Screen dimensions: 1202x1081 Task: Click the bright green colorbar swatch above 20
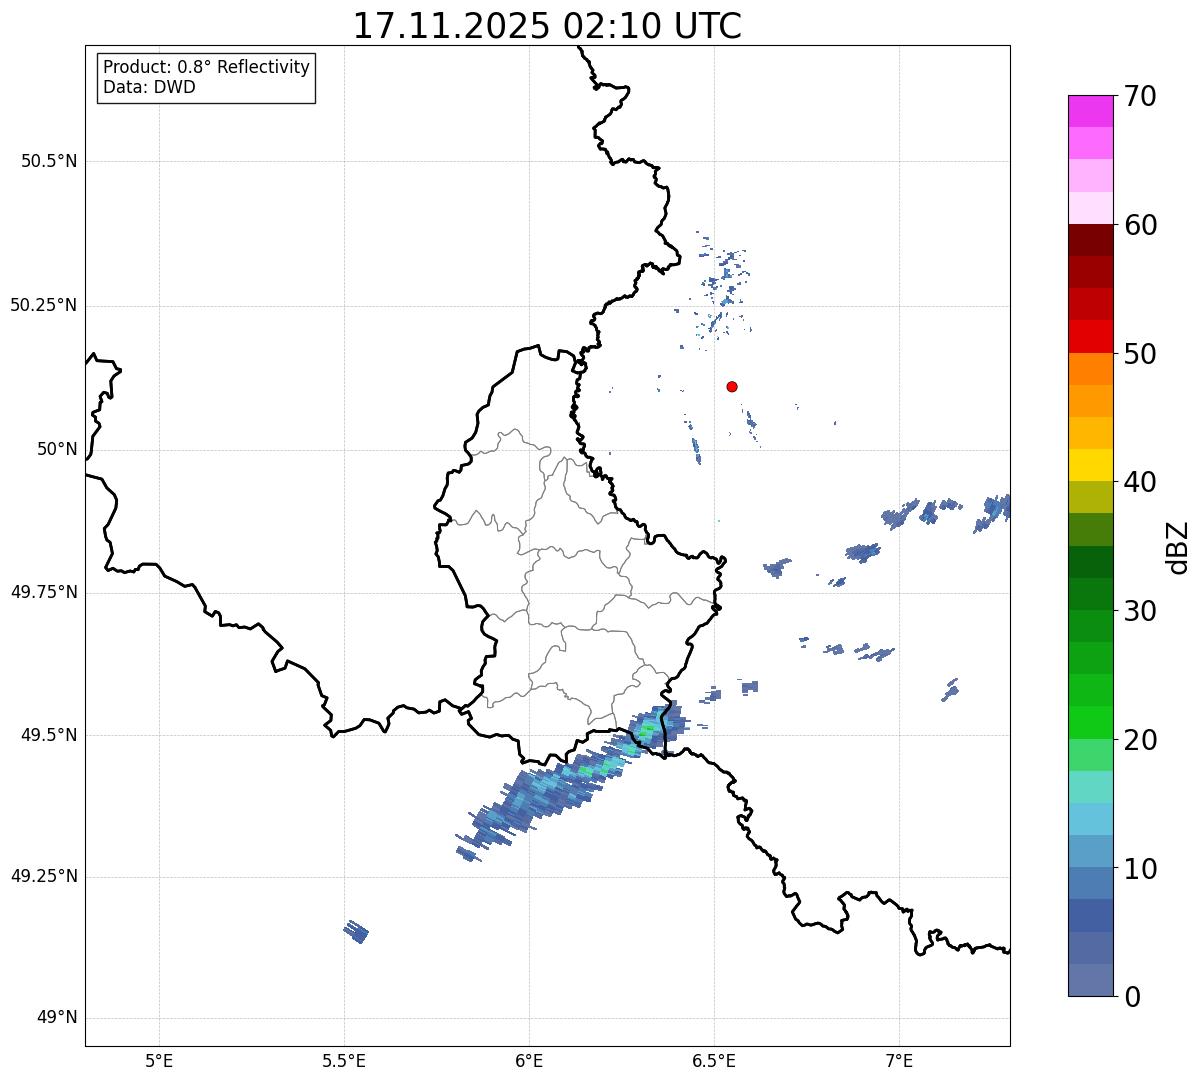click(x=1091, y=722)
